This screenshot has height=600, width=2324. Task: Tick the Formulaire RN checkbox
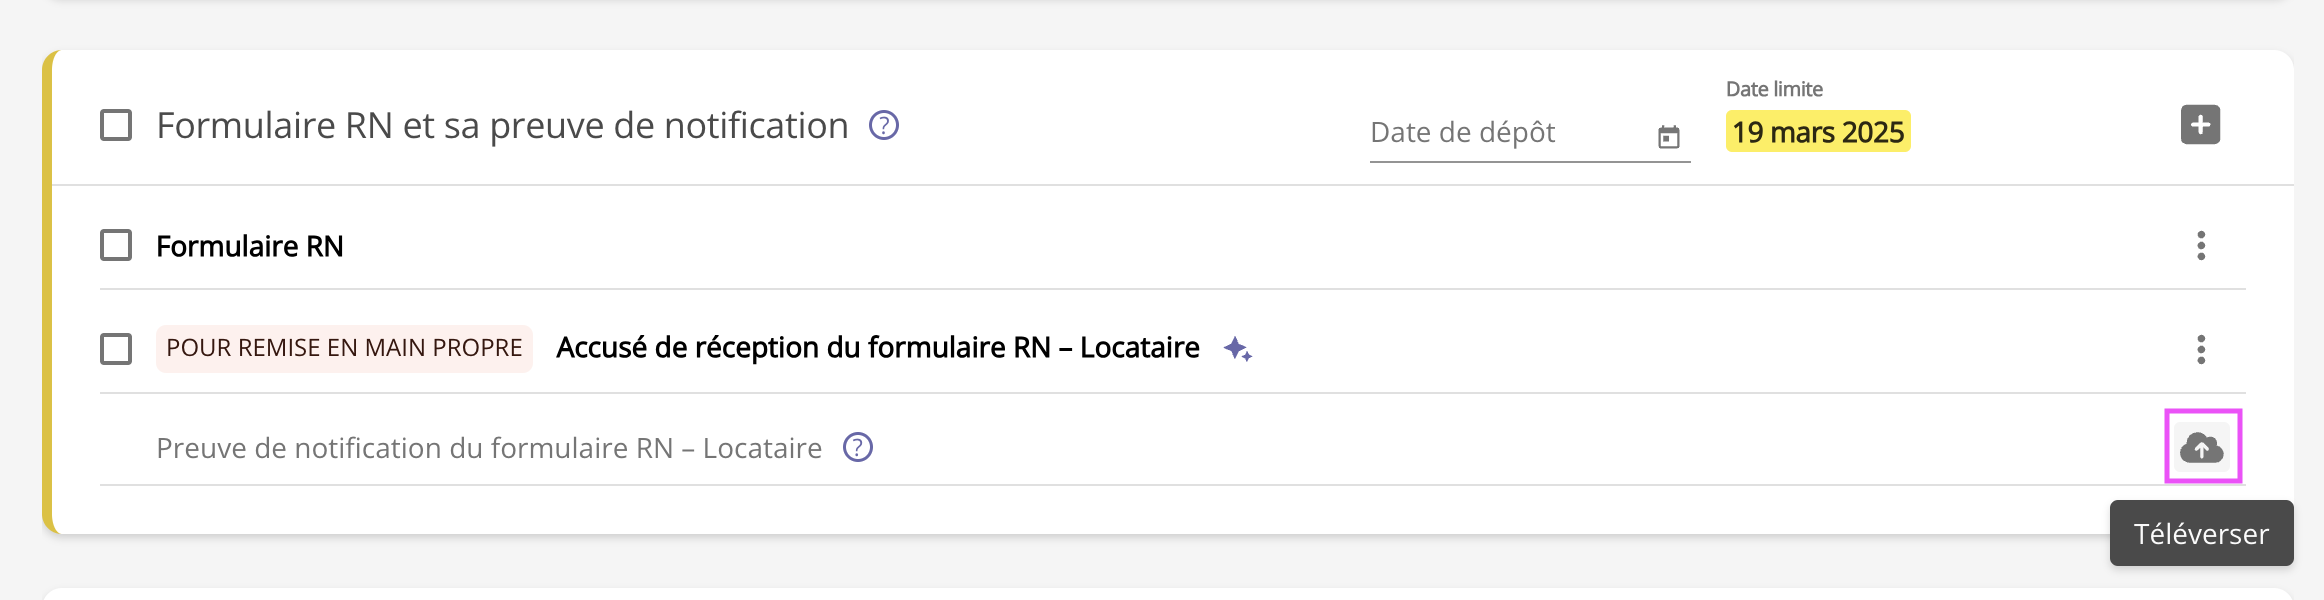116,246
